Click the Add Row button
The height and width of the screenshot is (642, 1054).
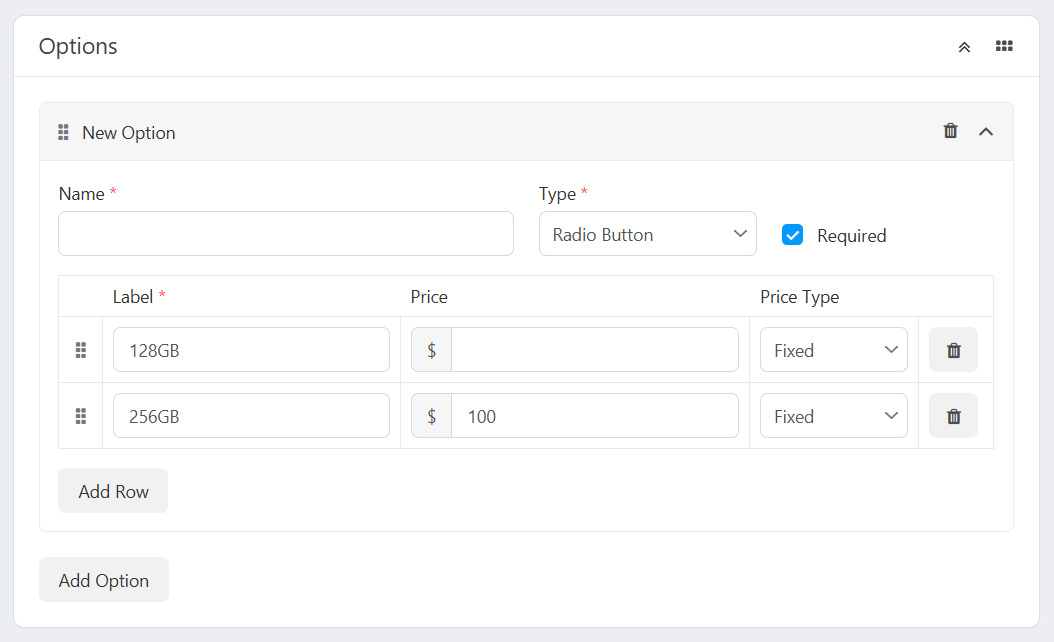113,491
